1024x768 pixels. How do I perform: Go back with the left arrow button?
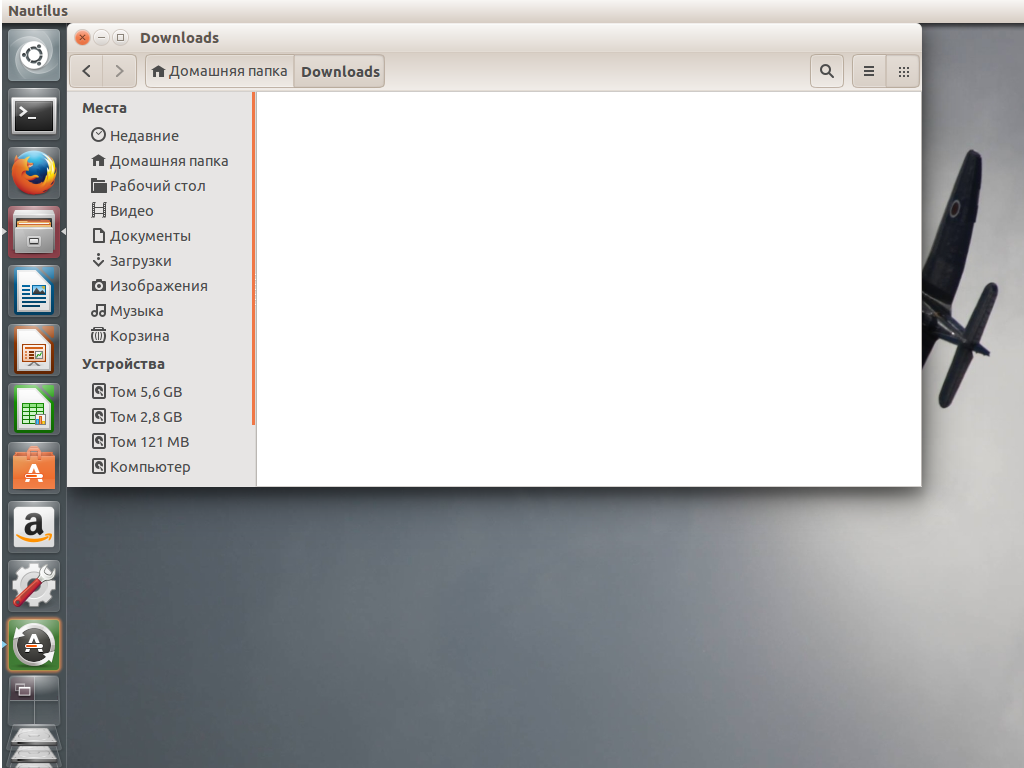click(x=86, y=71)
